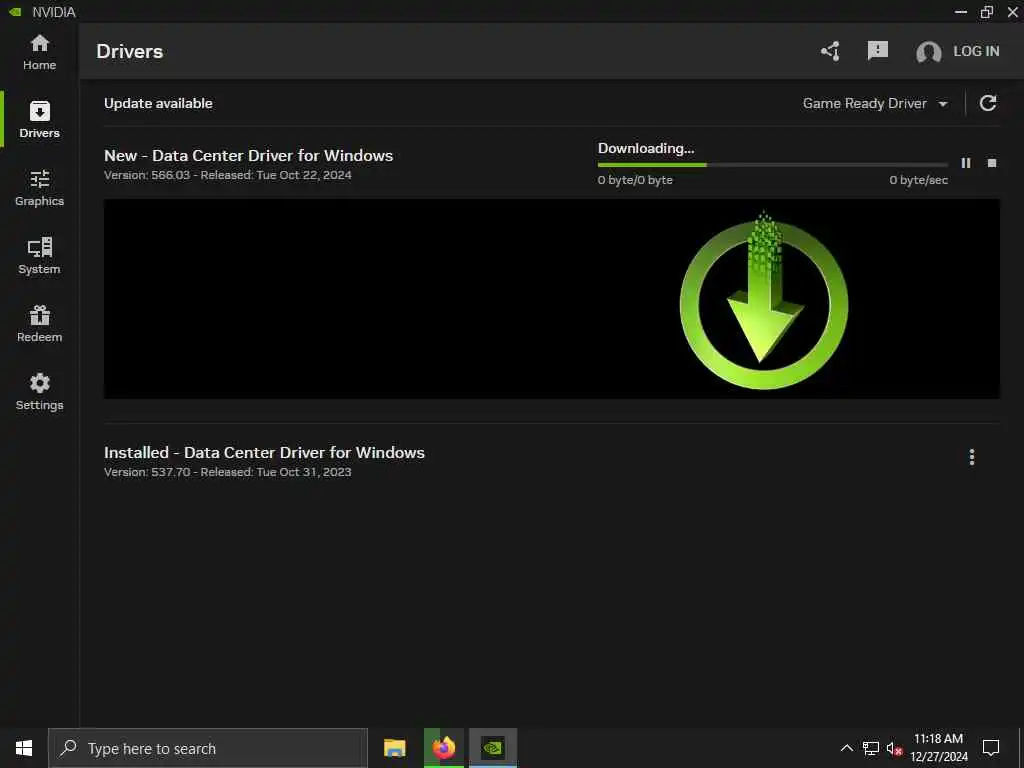Click Version 566.03 release text
This screenshot has width=1024, height=768.
[227, 175]
